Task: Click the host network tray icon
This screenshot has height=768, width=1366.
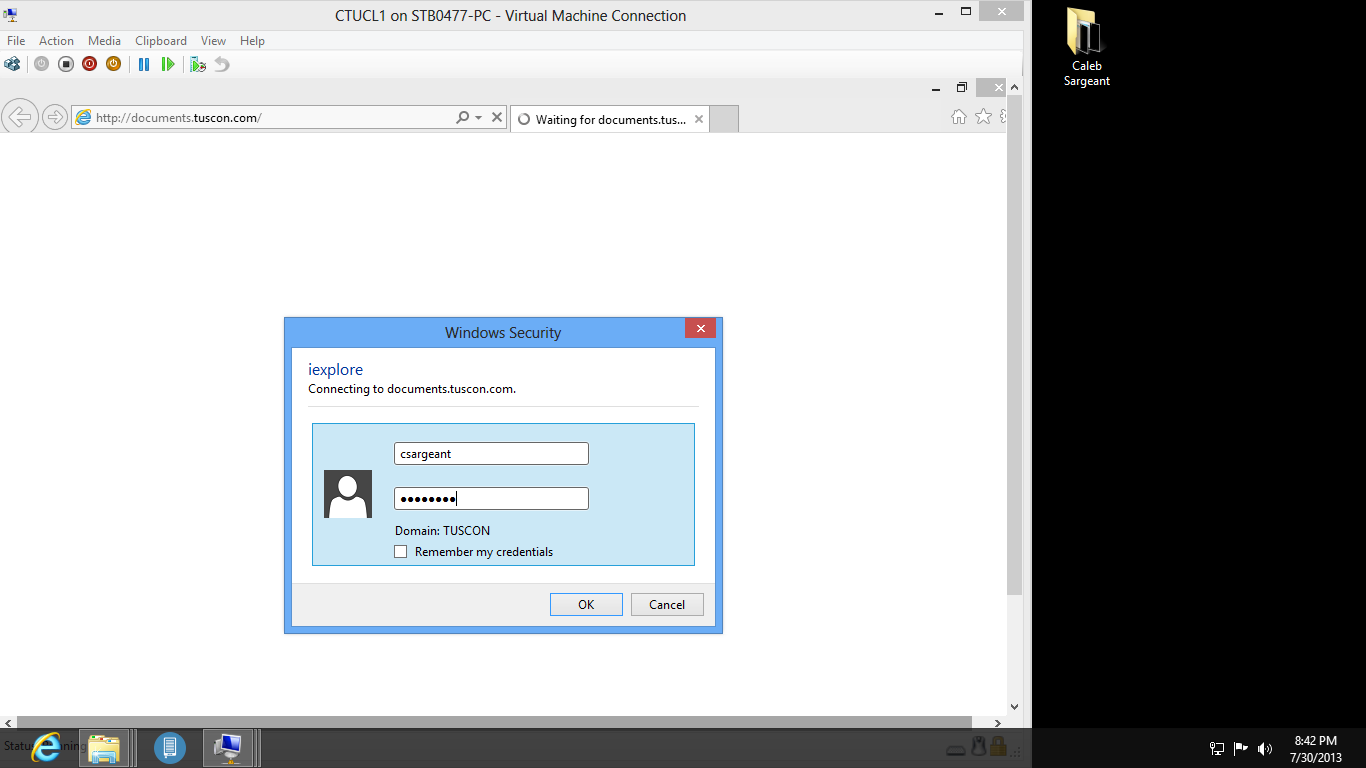Action: [x=1217, y=748]
